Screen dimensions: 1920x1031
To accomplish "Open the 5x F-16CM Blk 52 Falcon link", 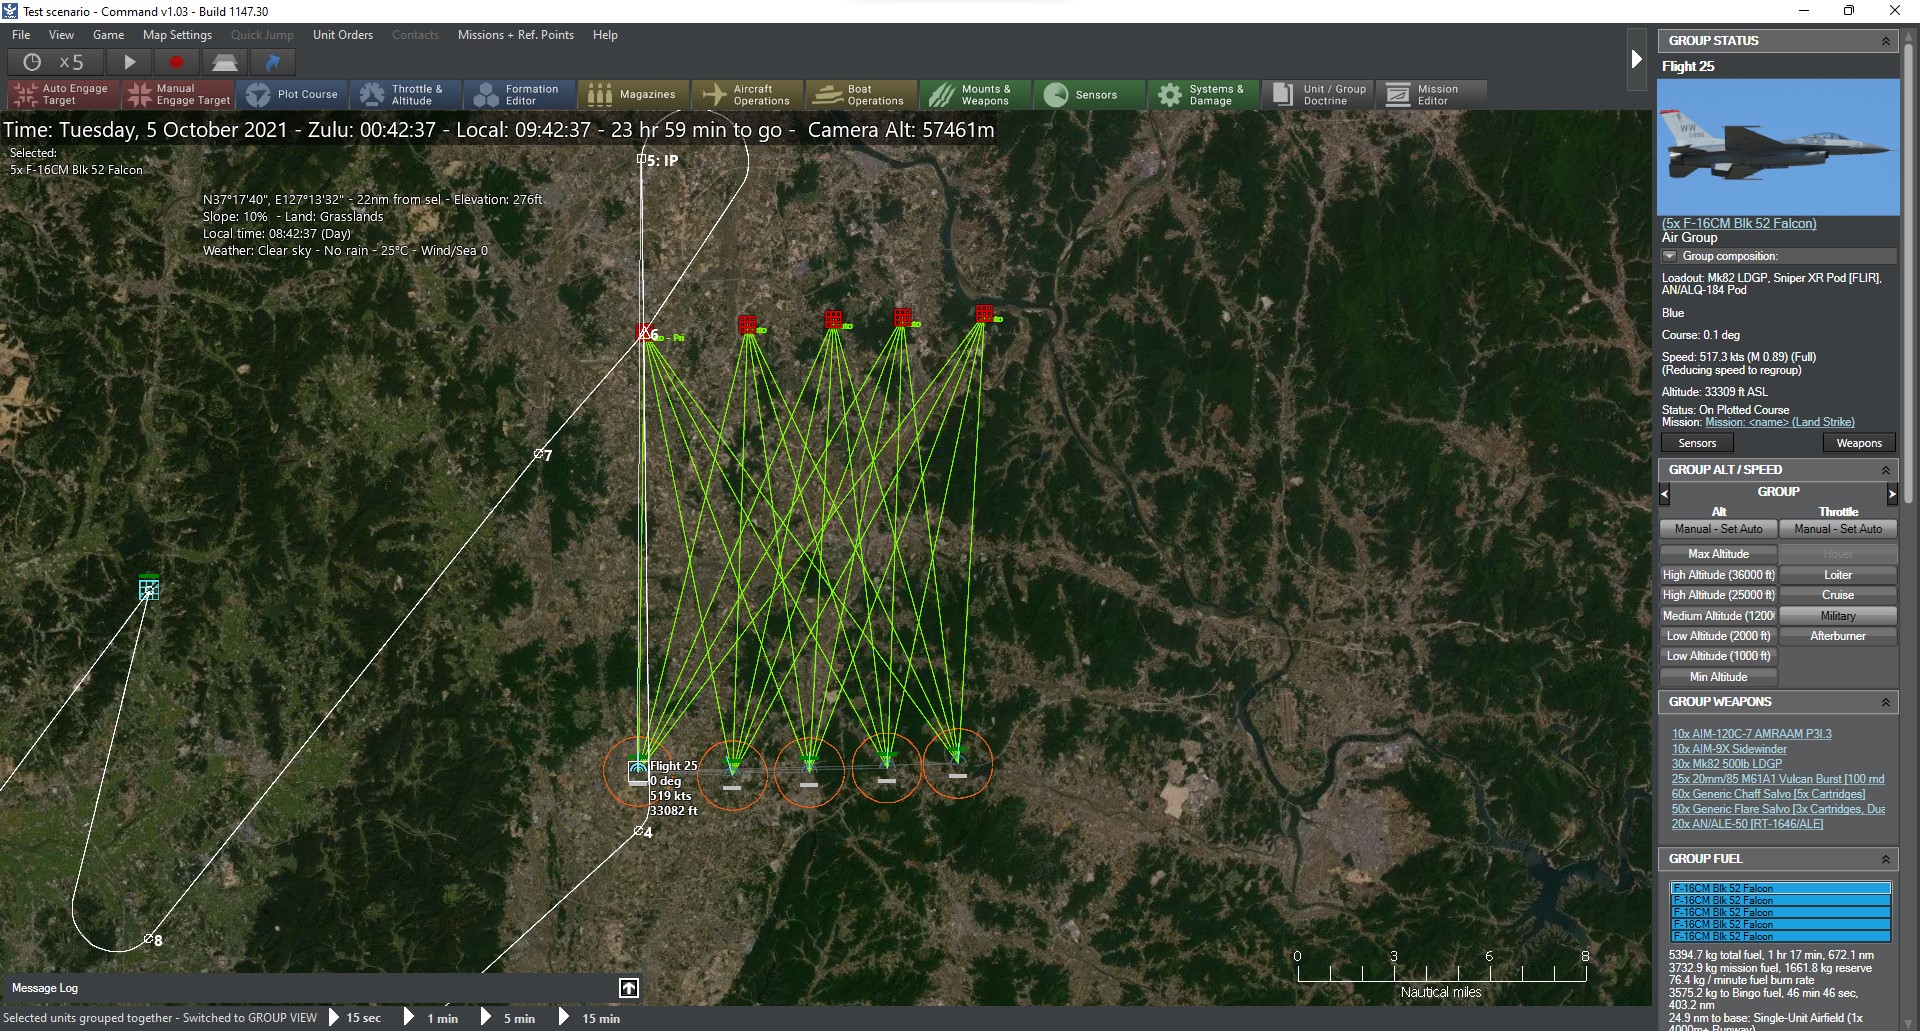I will [x=1739, y=223].
